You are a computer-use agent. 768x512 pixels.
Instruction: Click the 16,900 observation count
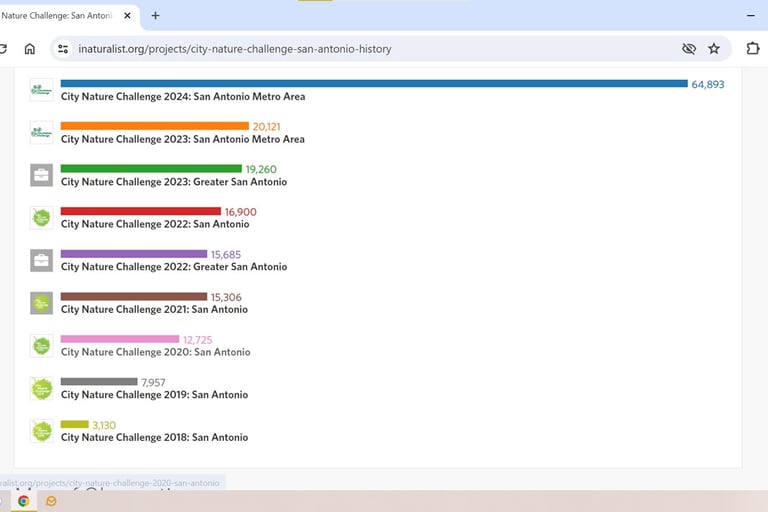240,212
